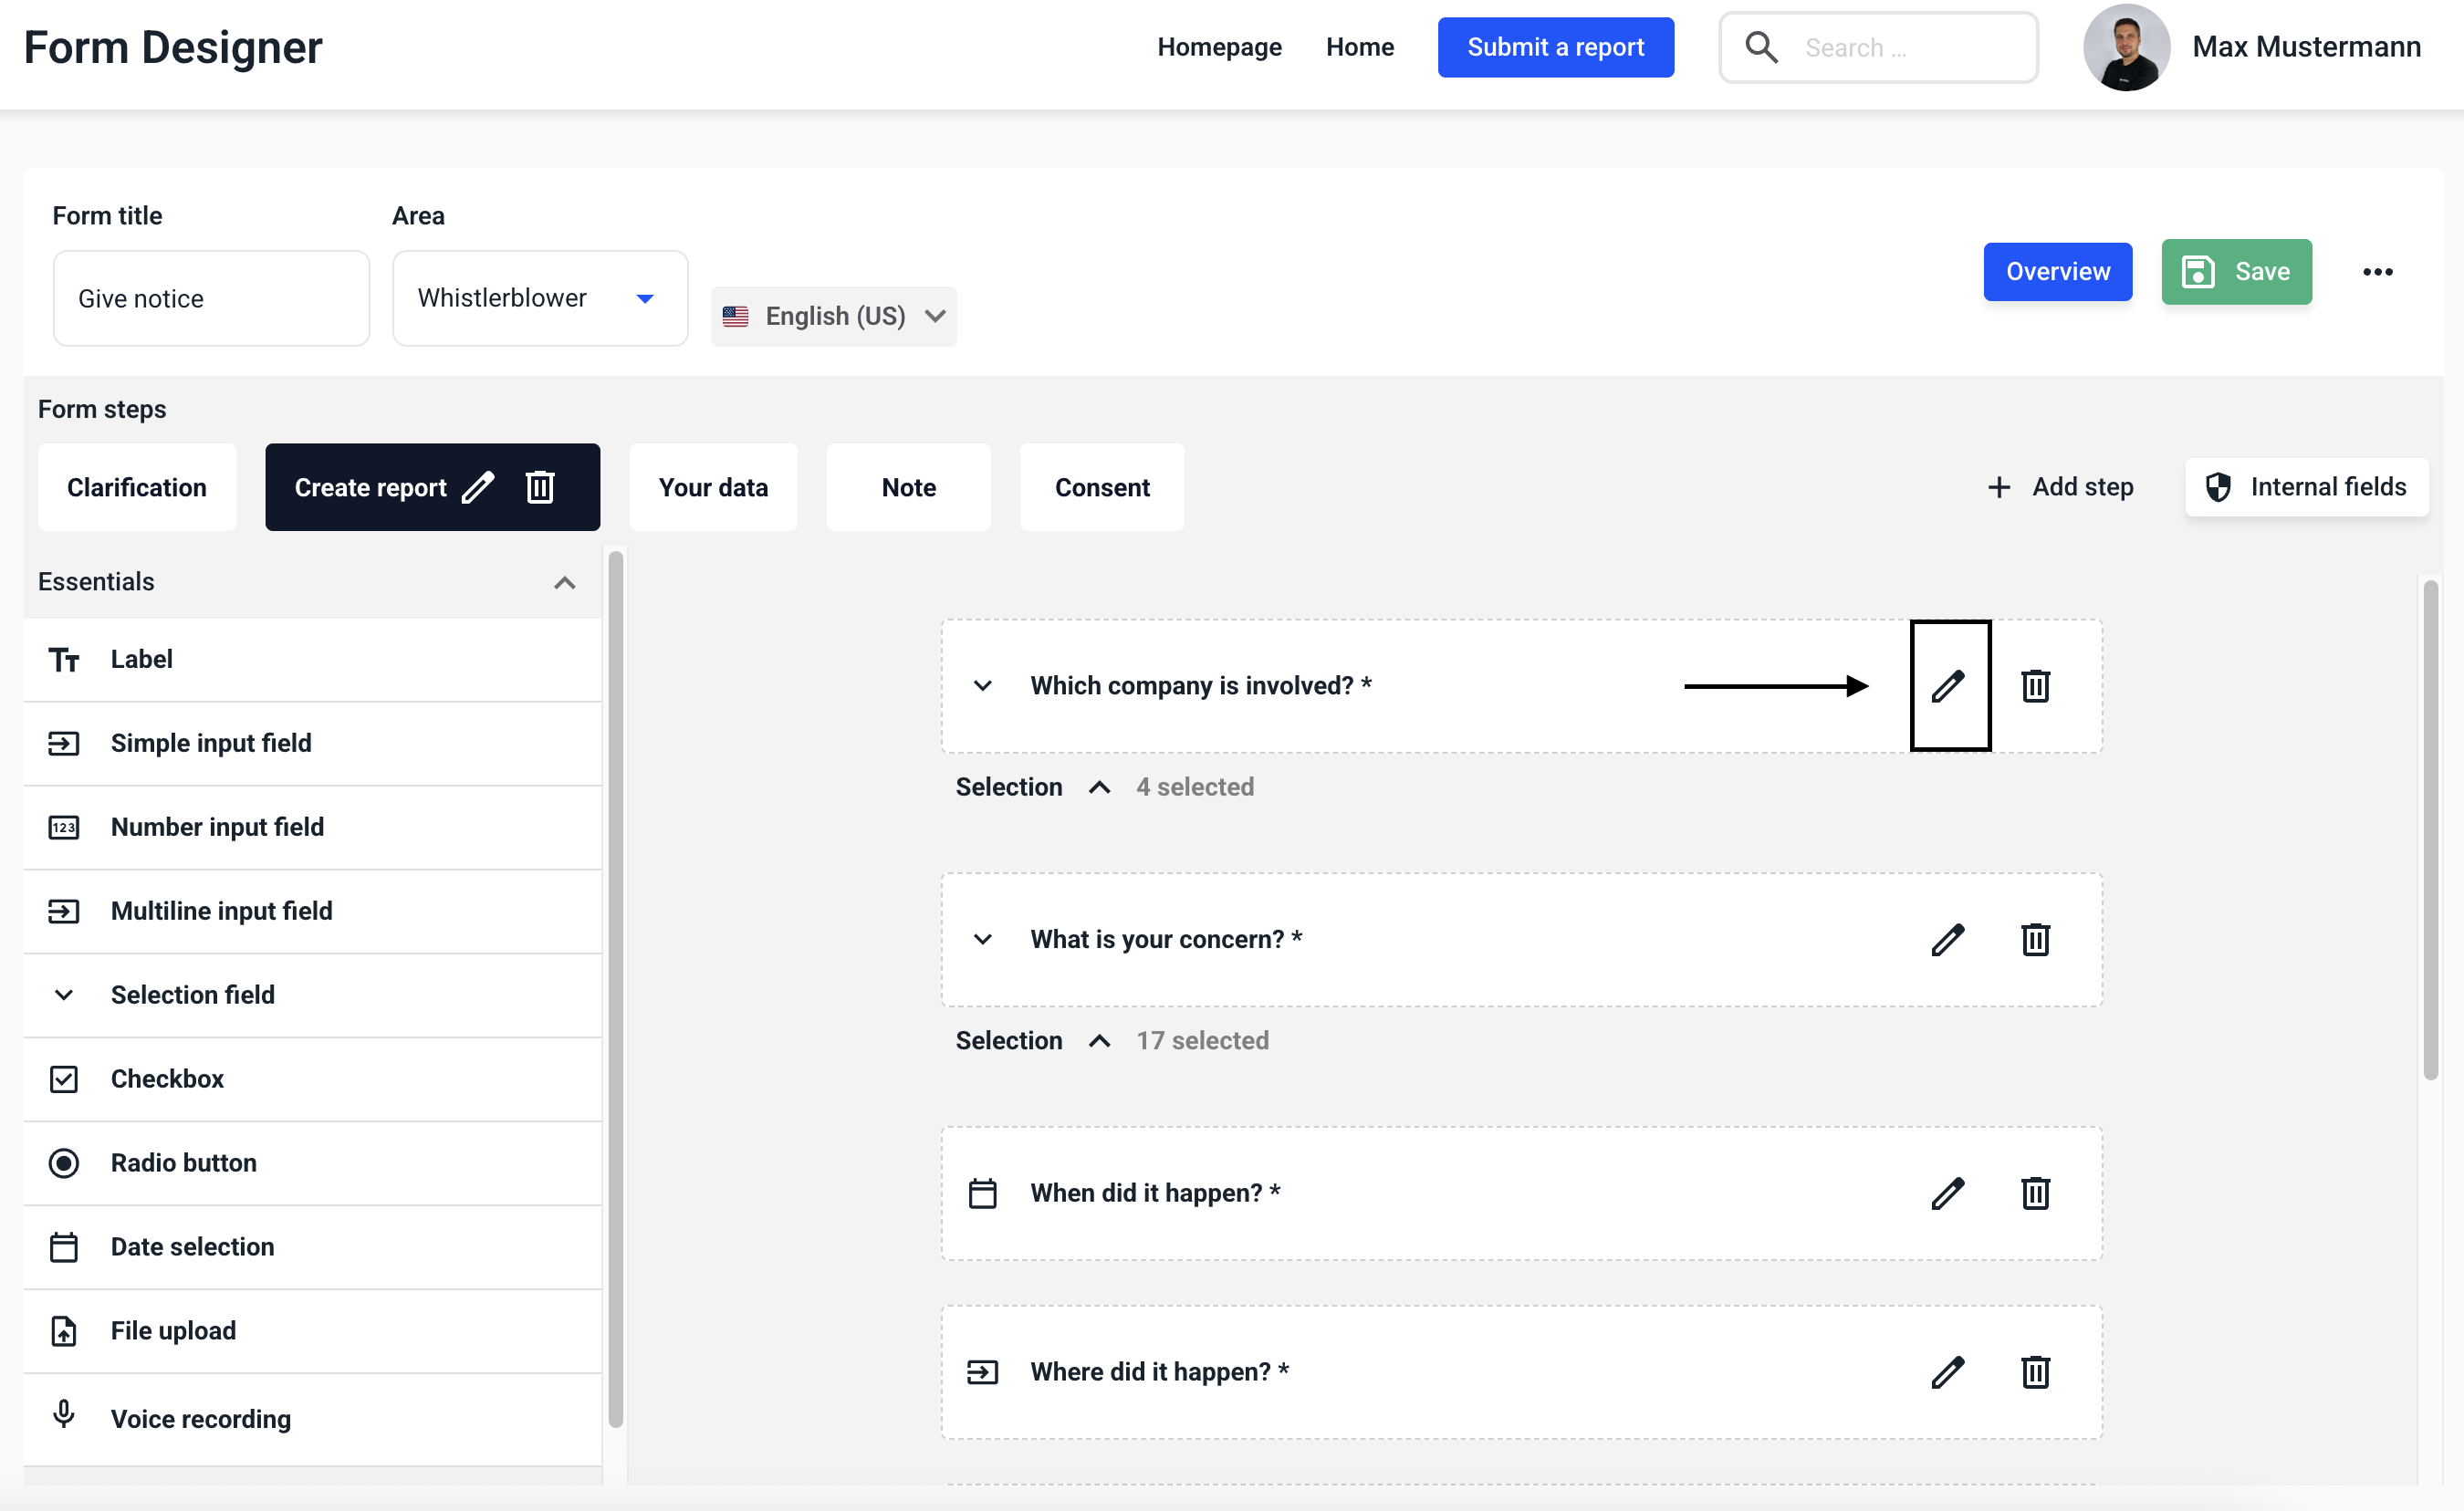The image size is (2464, 1511).
Task: Delete the Create report step via trash icon
Action: pyautogui.click(x=540, y=487)
